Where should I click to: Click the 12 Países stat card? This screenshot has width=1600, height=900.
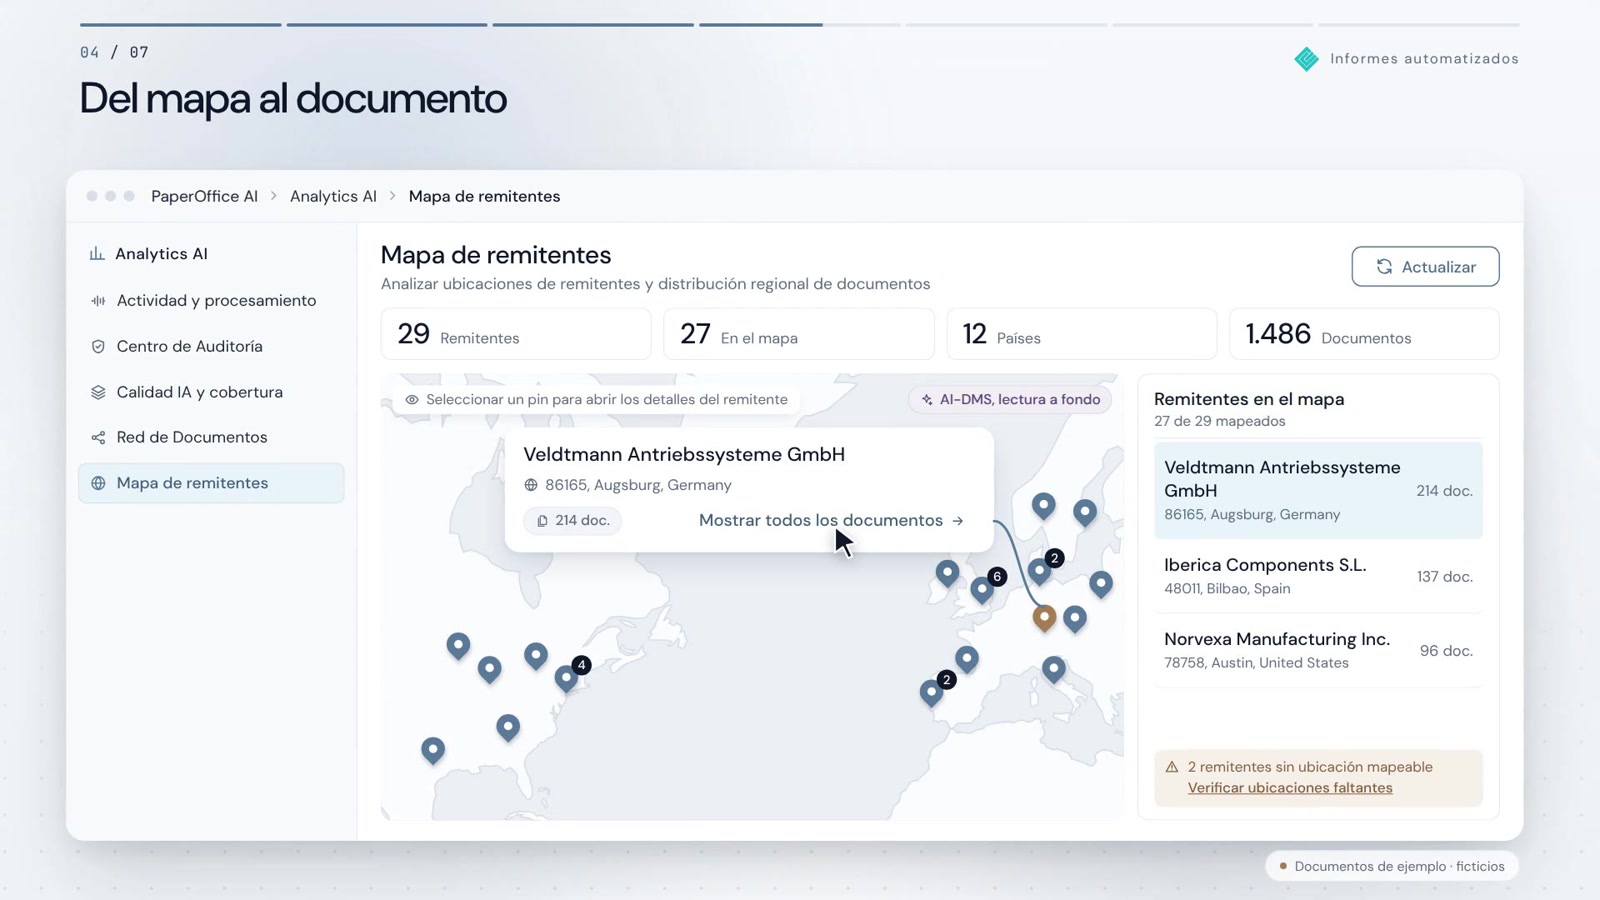(x=1081, y=334)
